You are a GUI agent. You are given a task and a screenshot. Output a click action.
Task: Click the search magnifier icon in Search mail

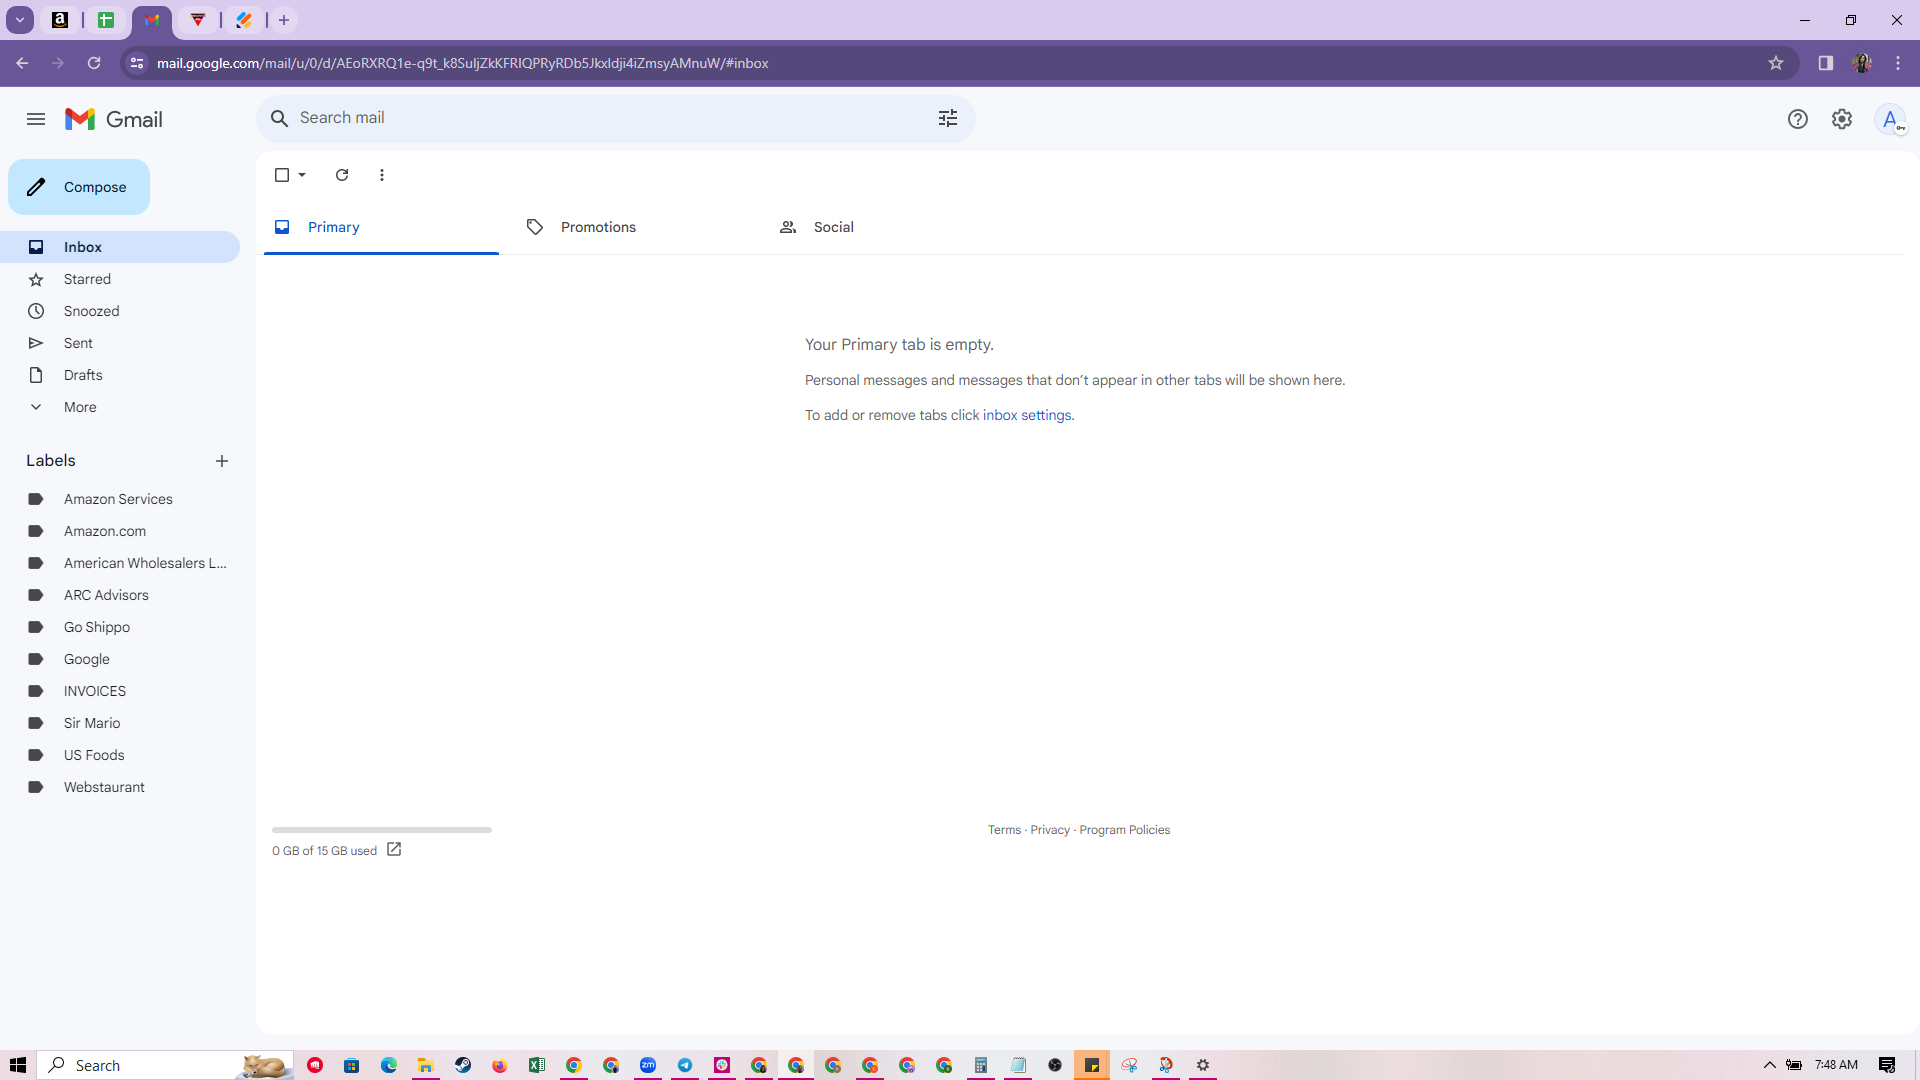280,118
